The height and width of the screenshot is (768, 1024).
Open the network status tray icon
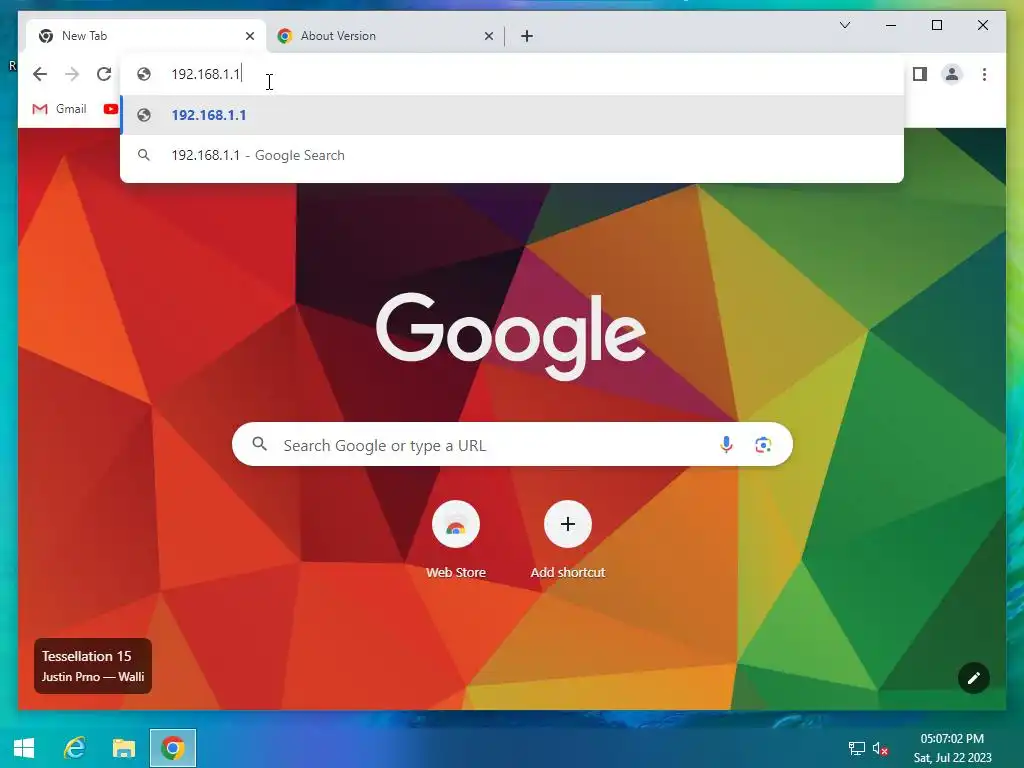tap(856, 748)
